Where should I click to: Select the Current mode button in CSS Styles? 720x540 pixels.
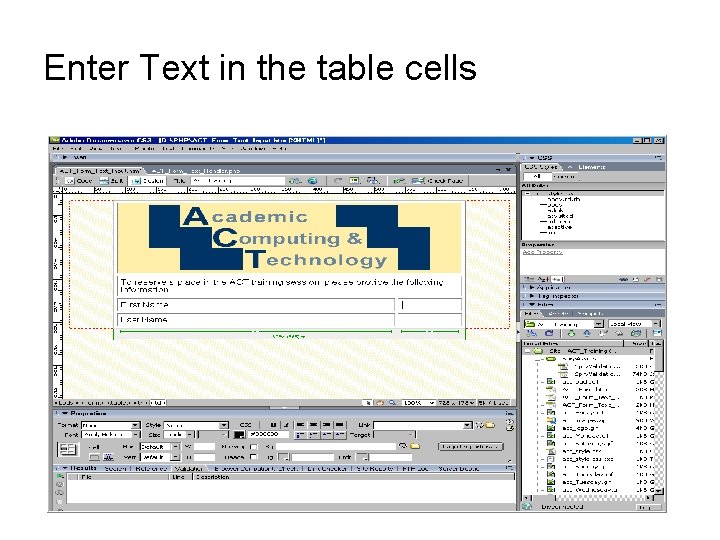coord(564,177)
